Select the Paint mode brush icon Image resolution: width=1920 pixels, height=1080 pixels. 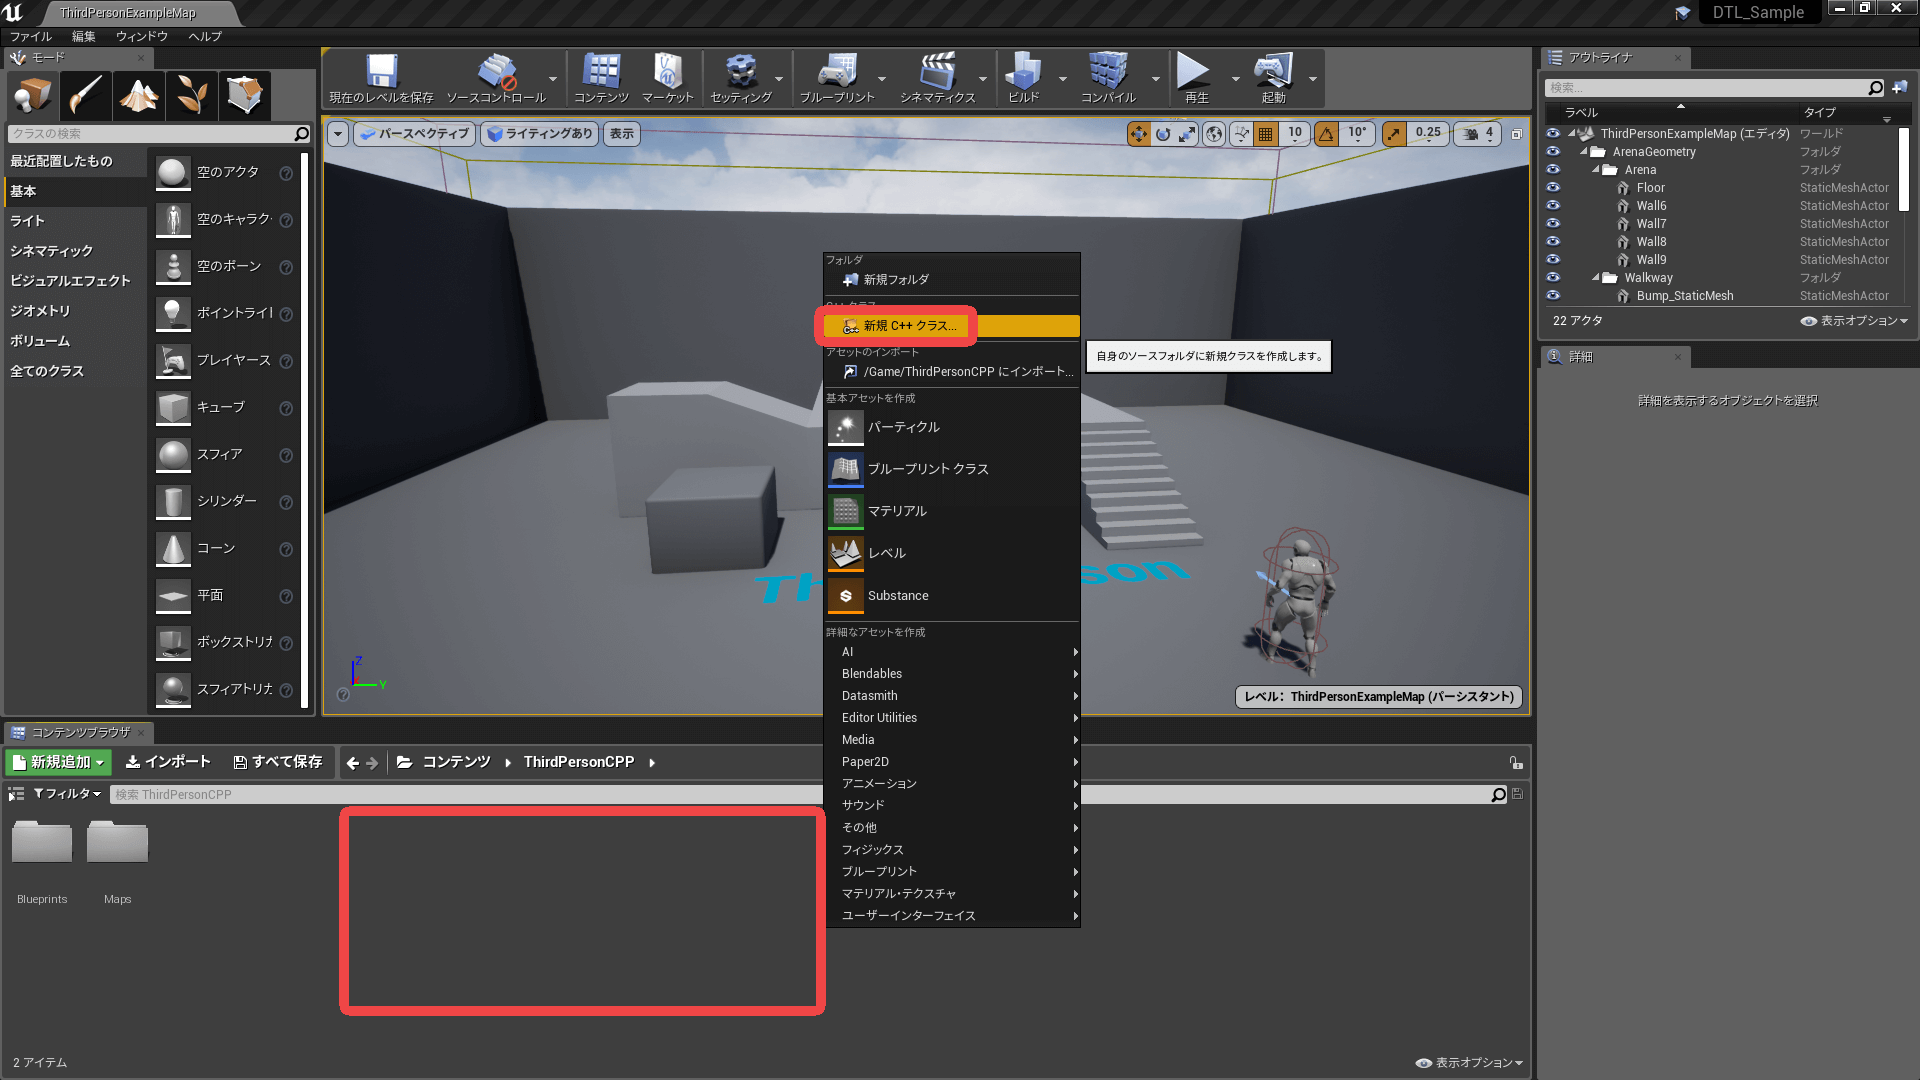(x=86, y=96)
